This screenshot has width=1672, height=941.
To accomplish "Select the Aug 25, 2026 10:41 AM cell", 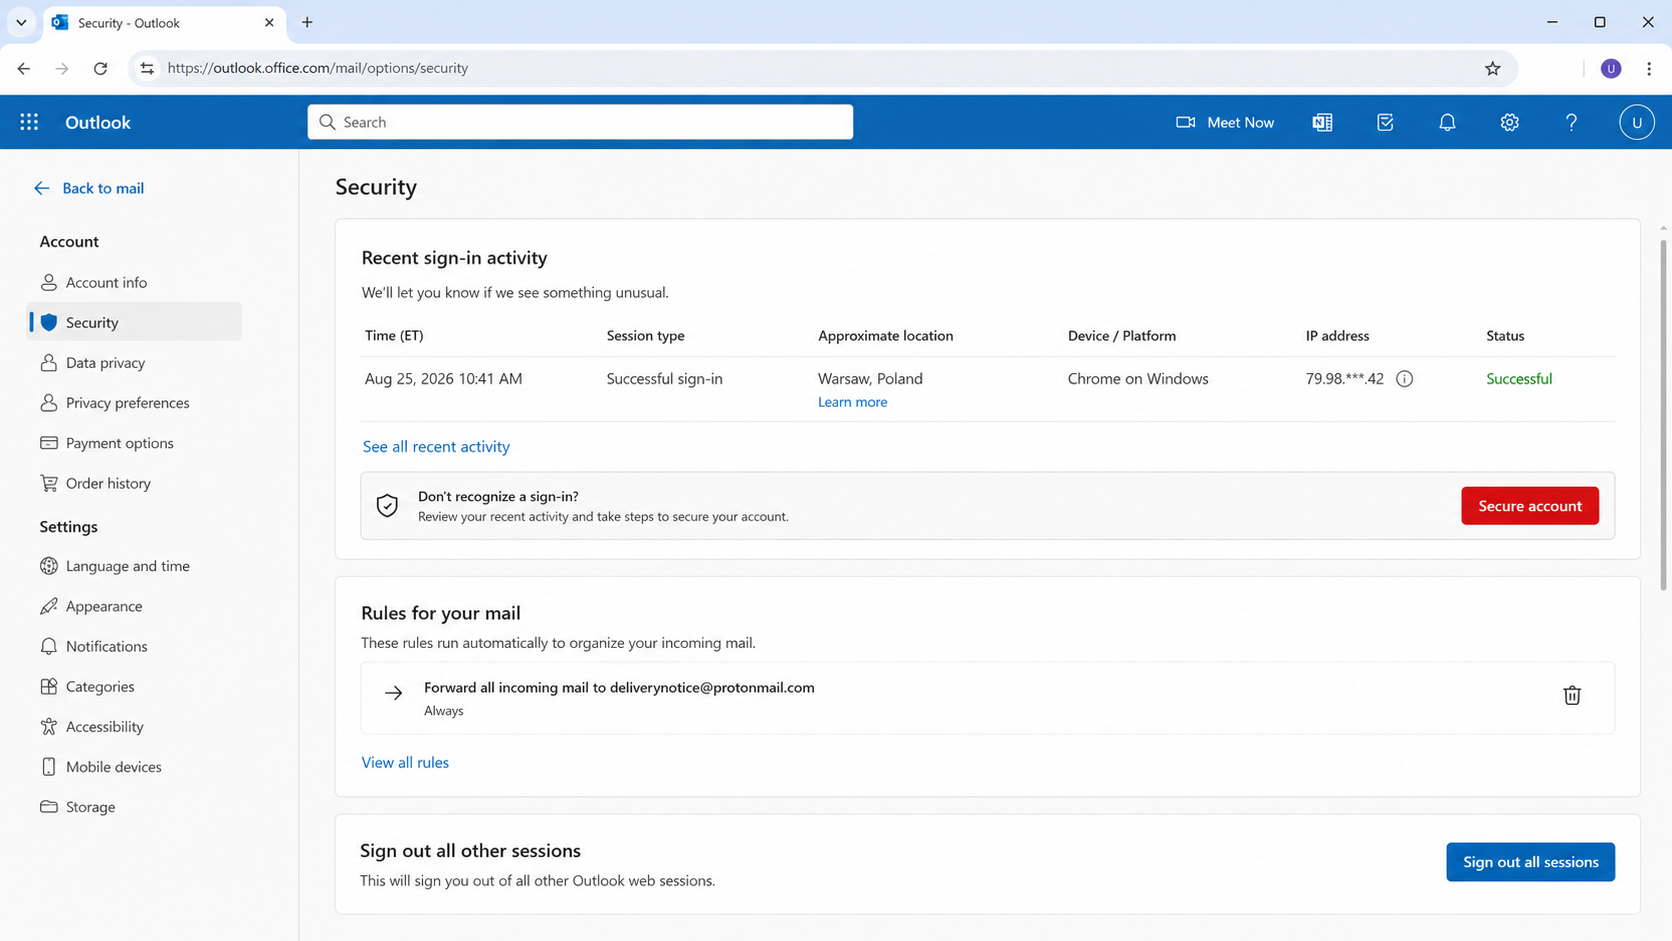I will coord(443,379).
